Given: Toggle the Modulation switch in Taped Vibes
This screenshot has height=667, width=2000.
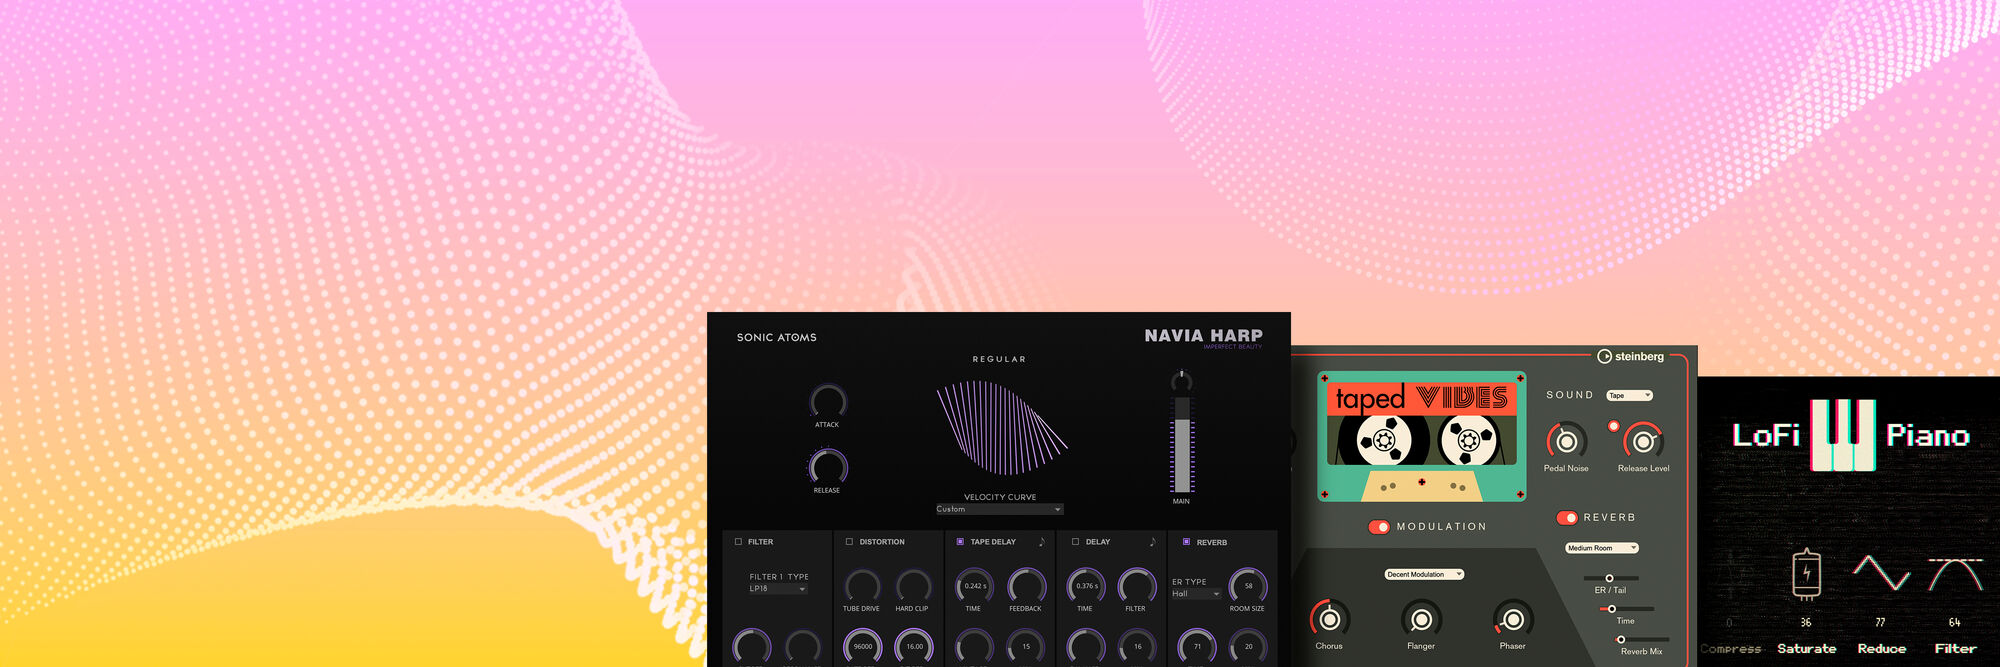Looking at the screenshot, I should pos(1379,527).
